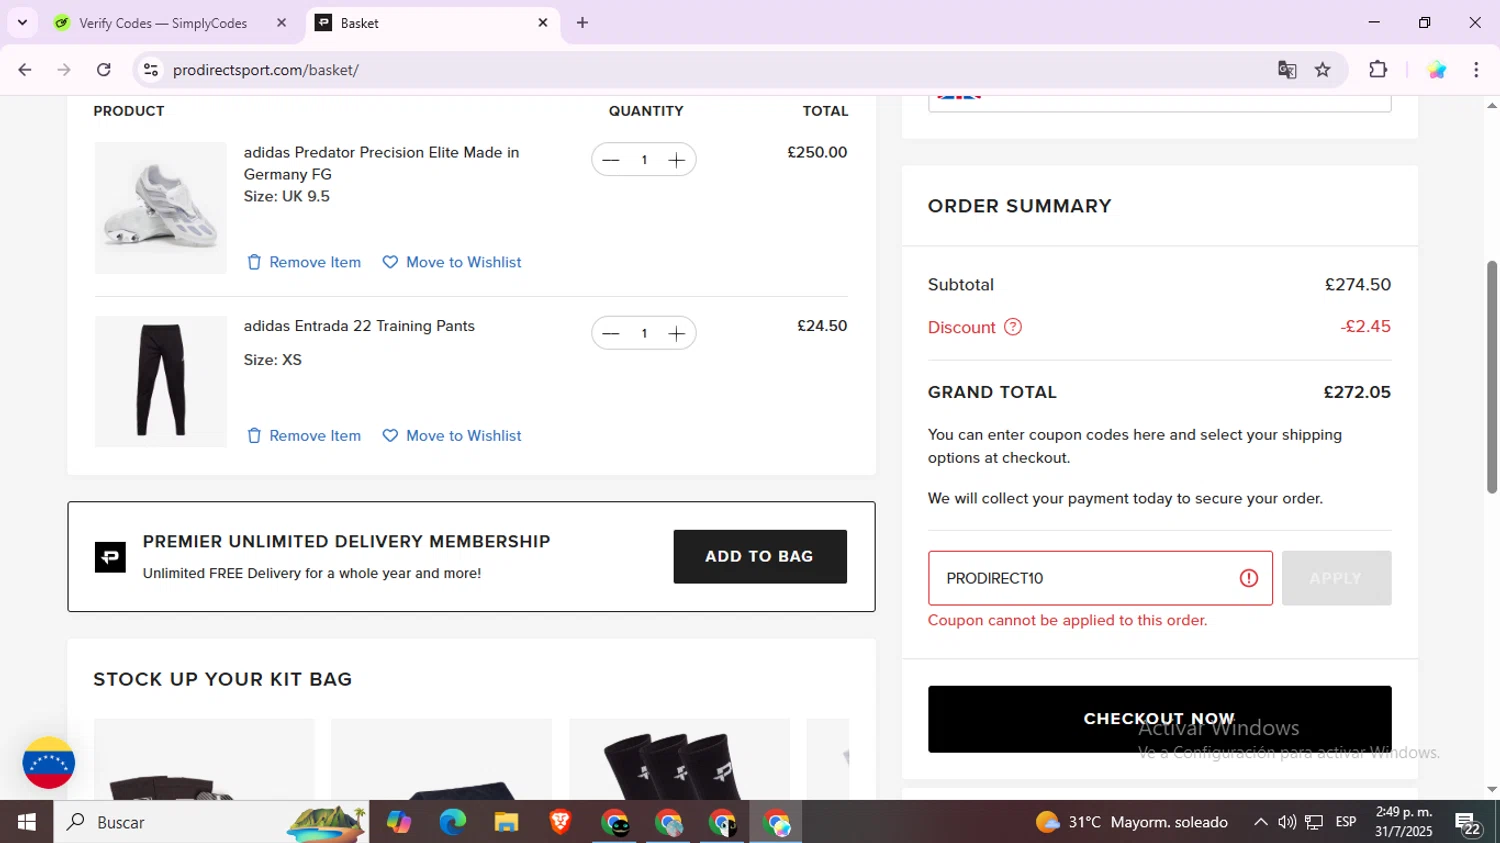Screen dimensions: 1500x843
Task: Click the coupon error warning icon
Action: point(1248,578)
